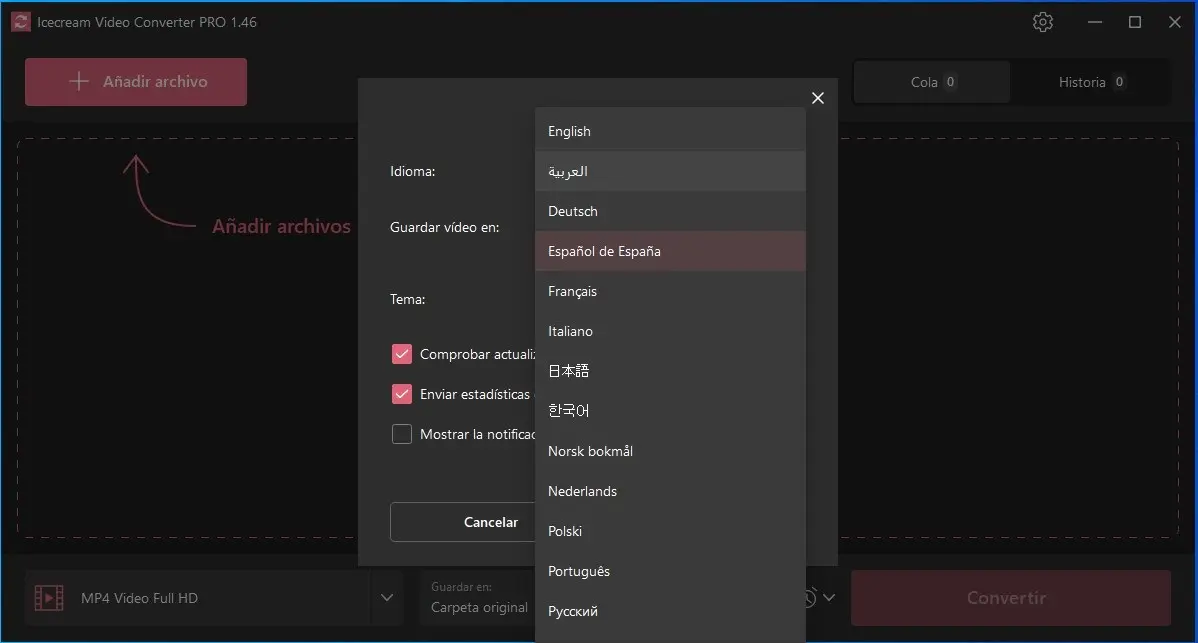Maximize the application window
The height and width of the screenshot is (643, 1198).
(x=1135, y=22)
